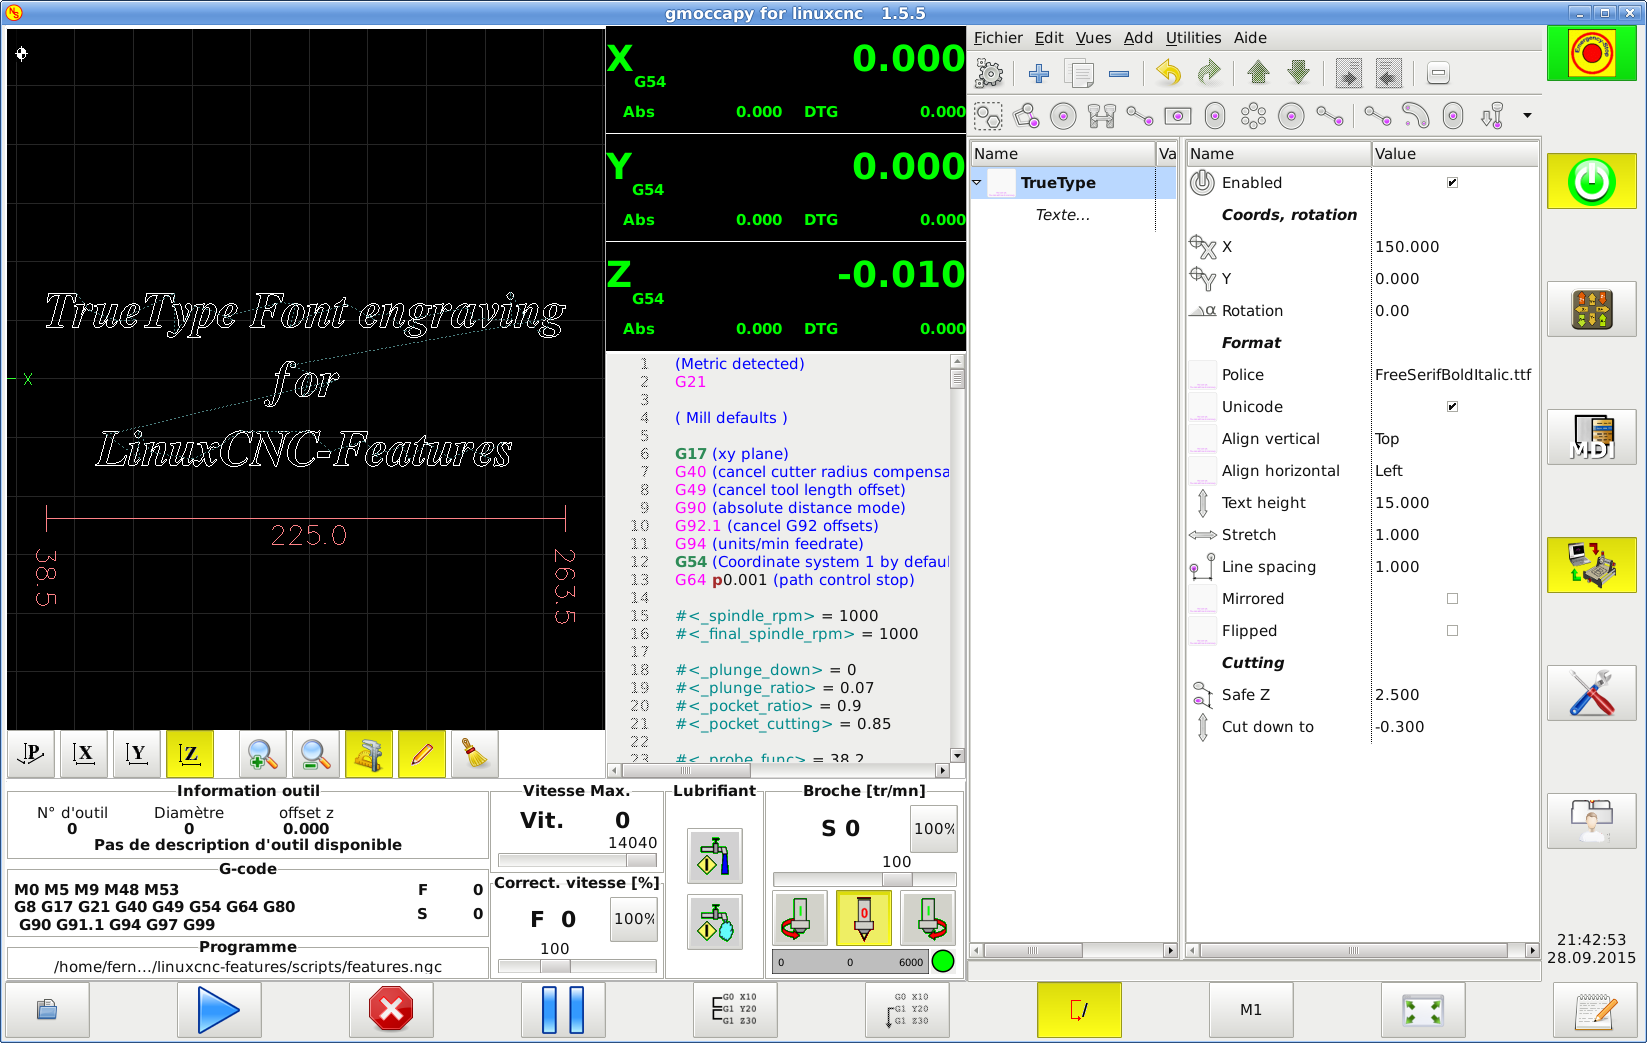Select Z view in preview
The height and width of the screenshot is (1043, 1647).
[x=190, y=754]
